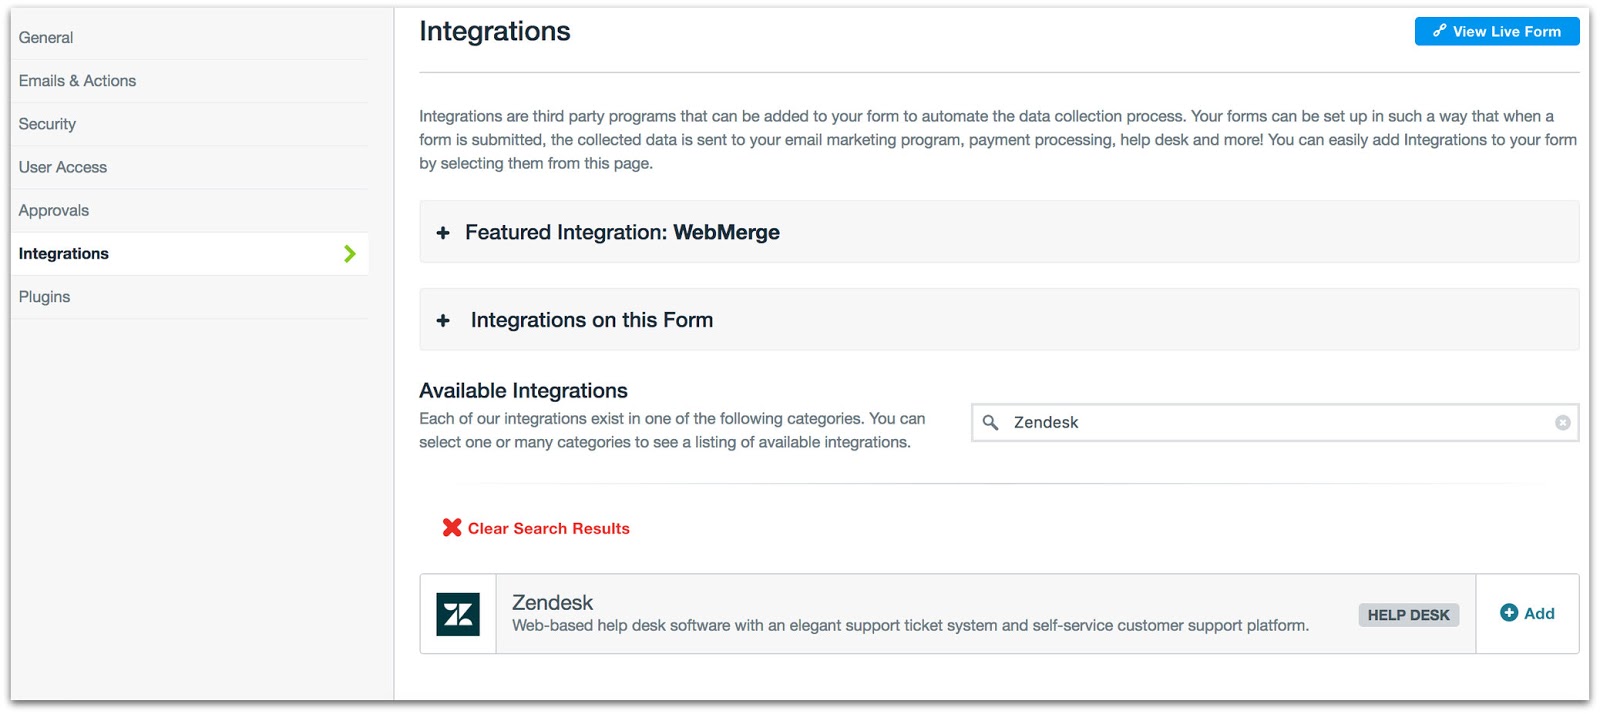Viewport: 1600px width, 714px height.
Task: Click the Zendesk logo icon
Action: click(458, 614)
